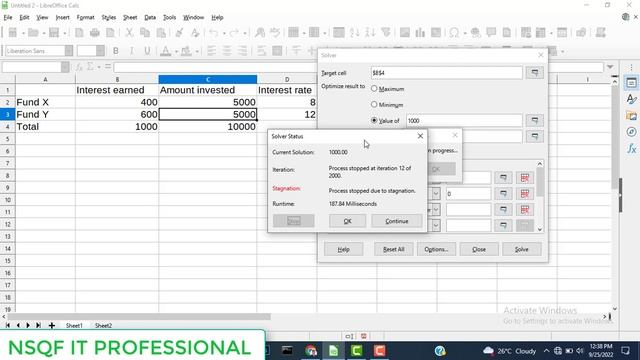The image size is (640, 360).
Task: Toggle the AutoFilter funnel icon
Action: click(x=386, y=33)
